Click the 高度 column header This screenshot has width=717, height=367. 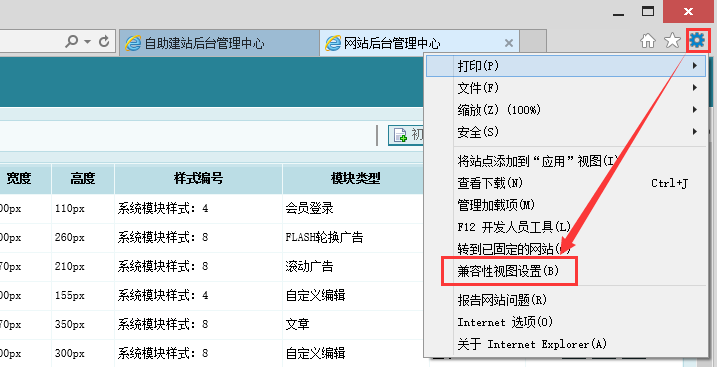(83, 178)
